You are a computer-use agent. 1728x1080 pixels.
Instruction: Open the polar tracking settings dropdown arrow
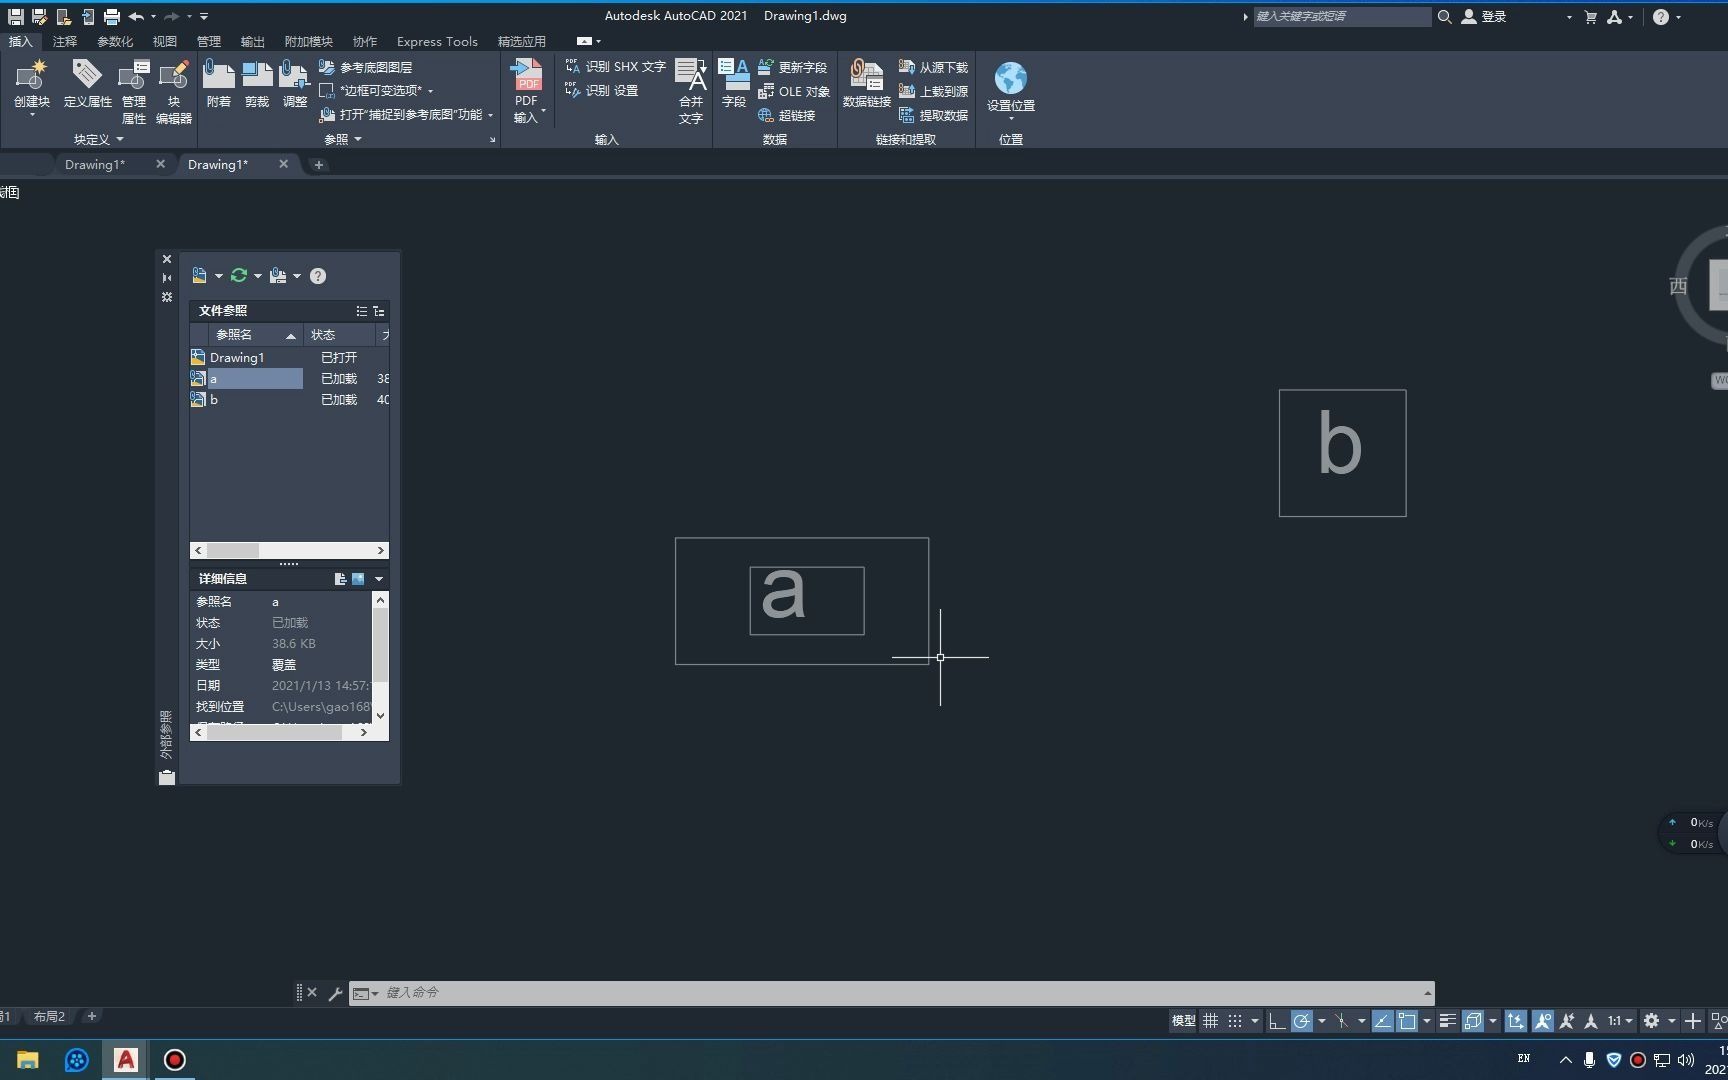tap(1322, 1021)
